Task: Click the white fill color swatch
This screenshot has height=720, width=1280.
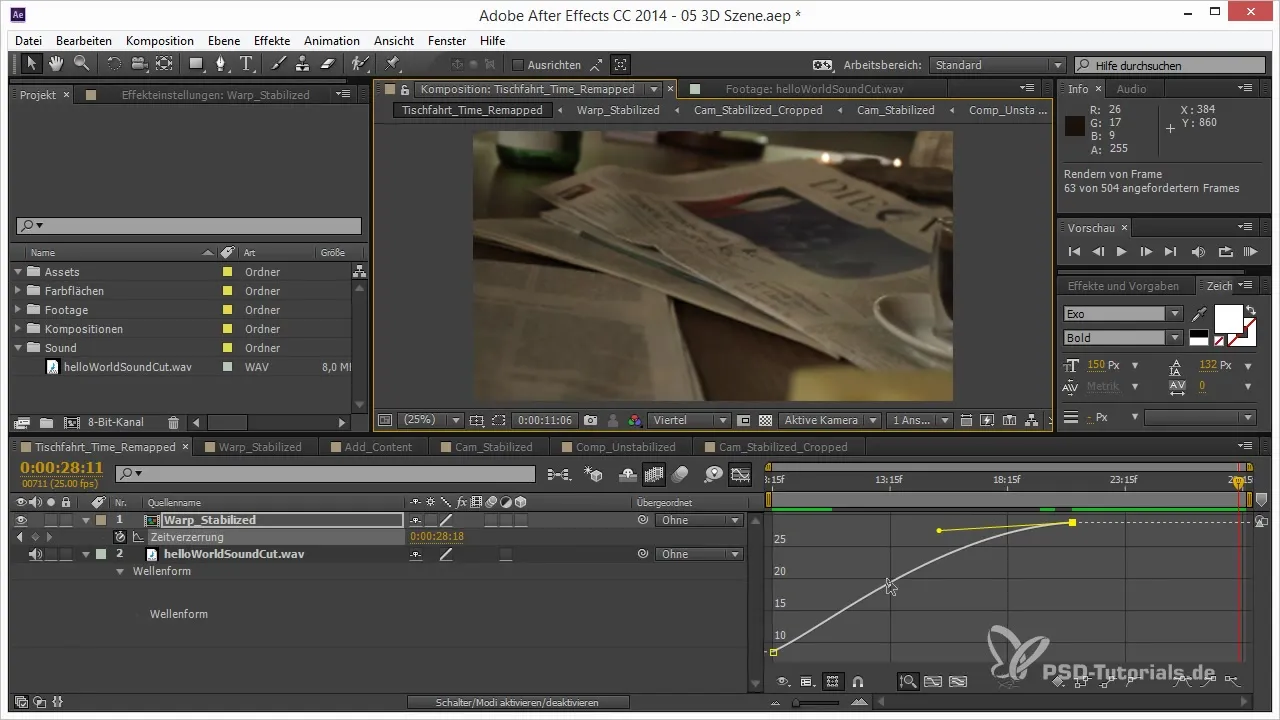Action: 1228,320
